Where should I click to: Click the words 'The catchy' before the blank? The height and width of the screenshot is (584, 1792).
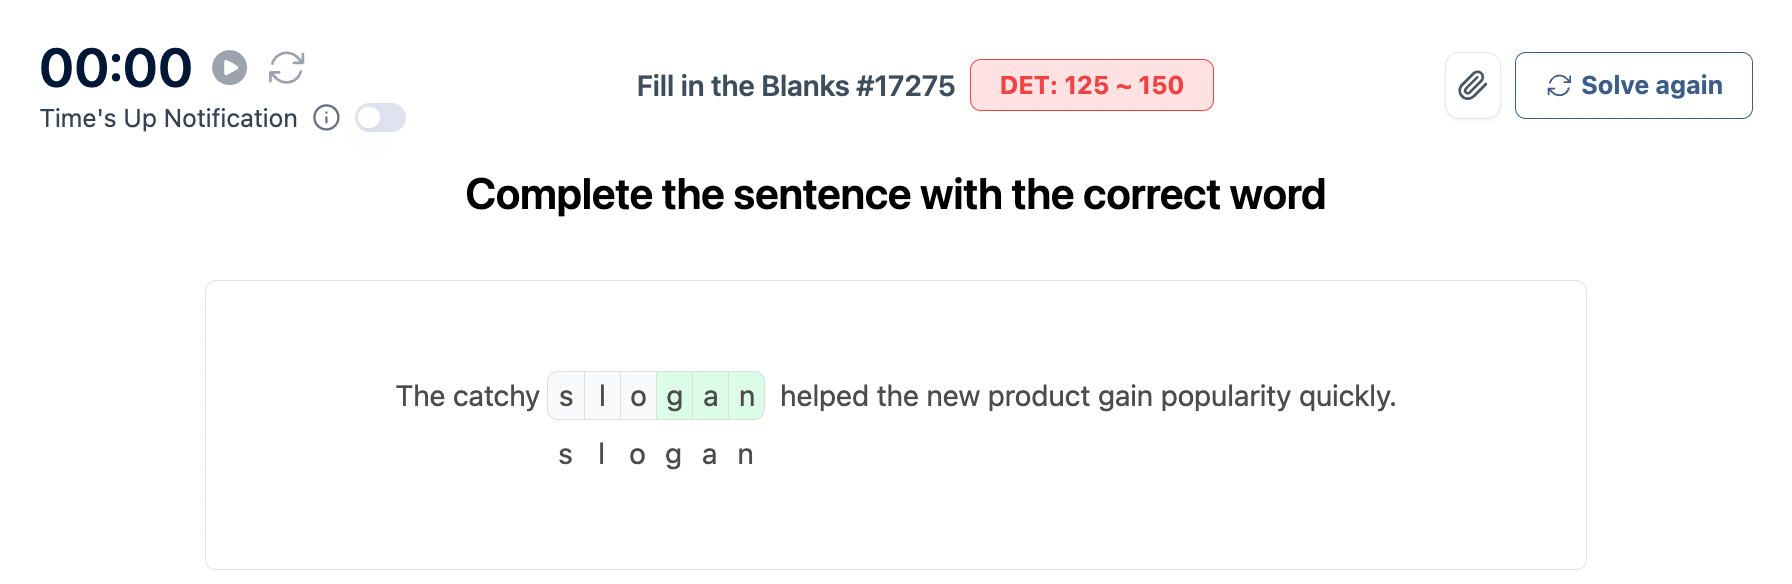[467, 396]
